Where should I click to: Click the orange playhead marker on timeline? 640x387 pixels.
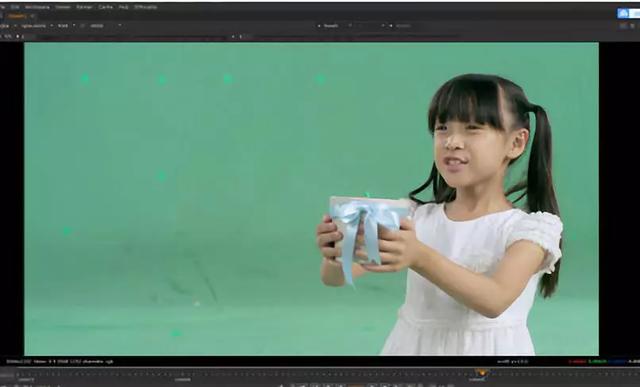click(x=481, y=372)
